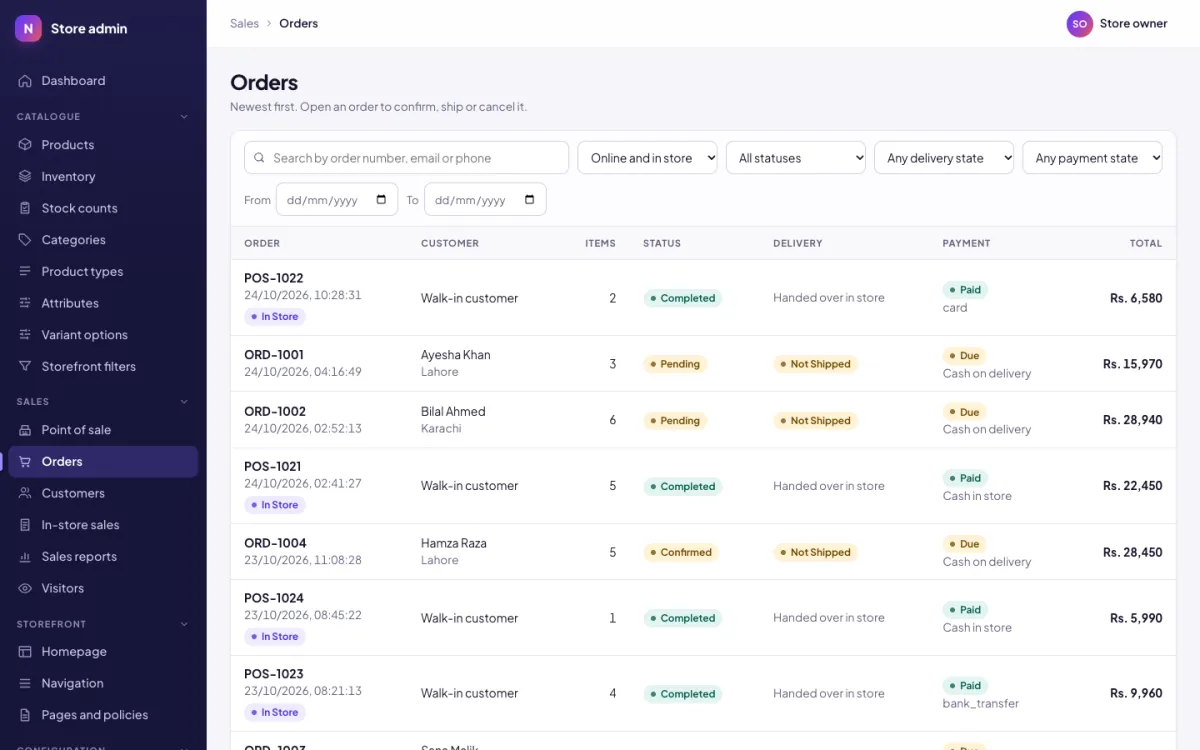1200x750 pixels.
Task: Open the From date calendar picker icon
Action: tap(381, 200)
